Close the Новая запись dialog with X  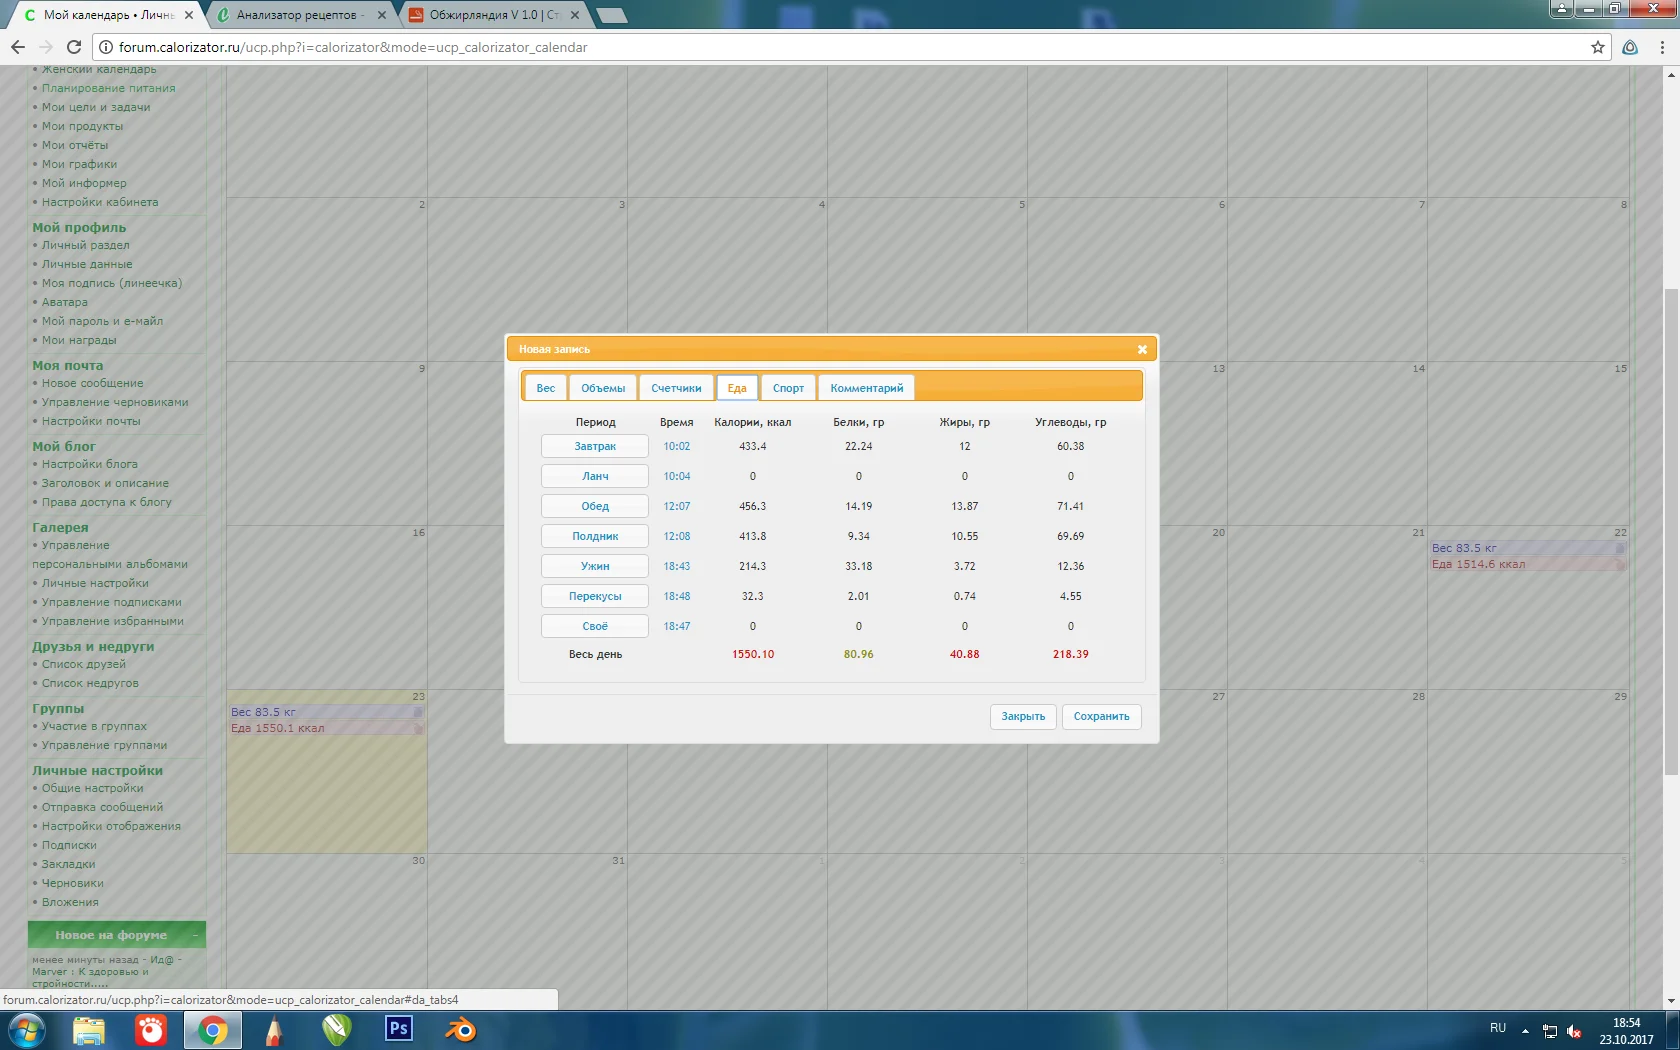pos(1142,349)
